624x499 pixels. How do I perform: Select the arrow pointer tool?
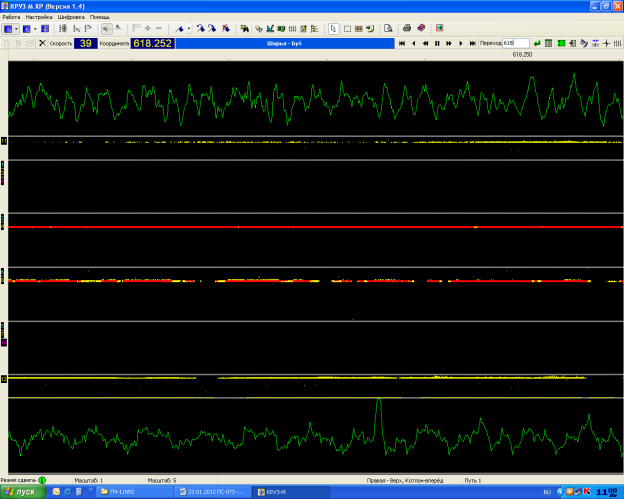click(x=334, y=28)
